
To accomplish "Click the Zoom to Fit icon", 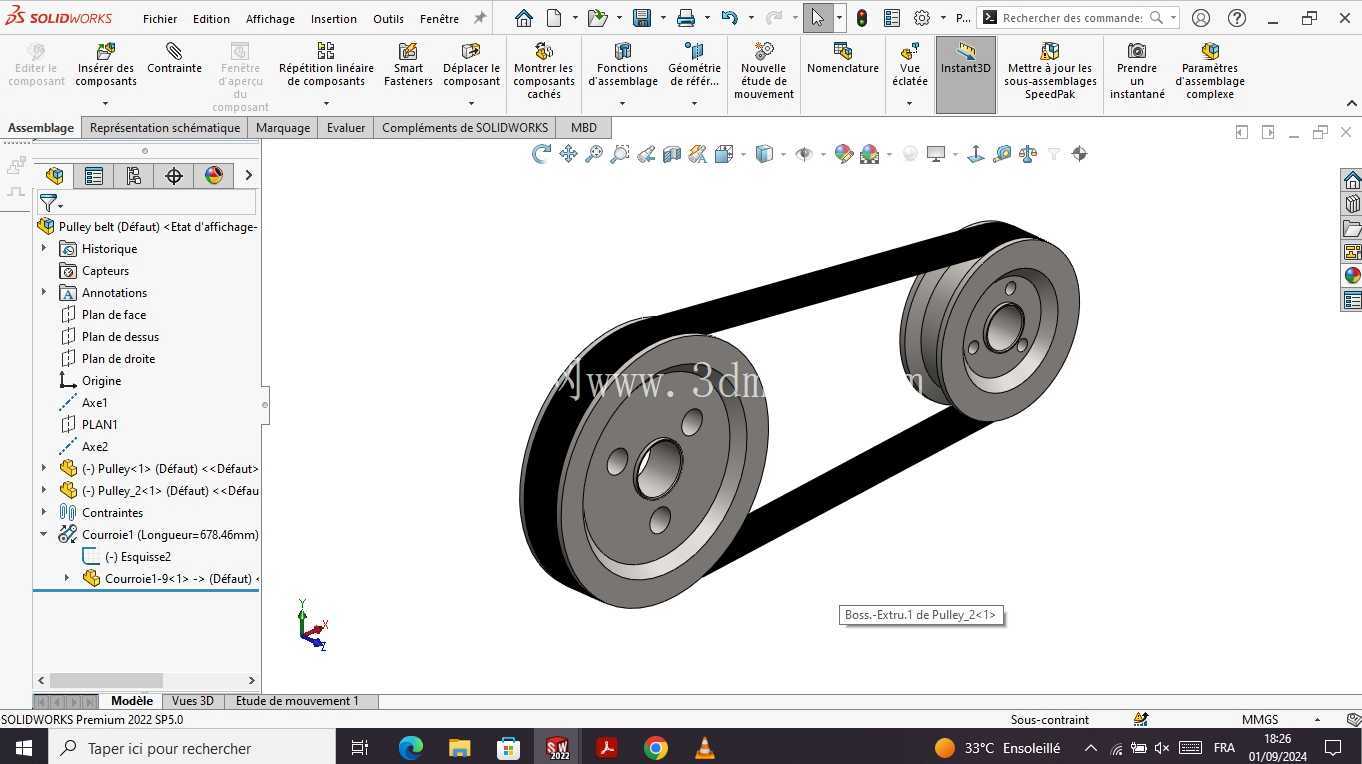I will coord(594,154).
